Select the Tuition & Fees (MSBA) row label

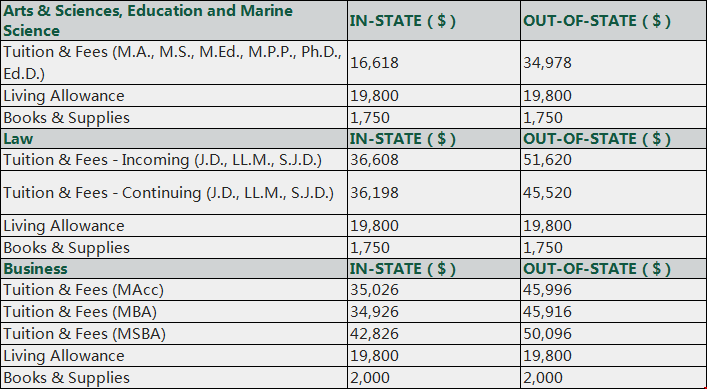[x=84, y=334]
